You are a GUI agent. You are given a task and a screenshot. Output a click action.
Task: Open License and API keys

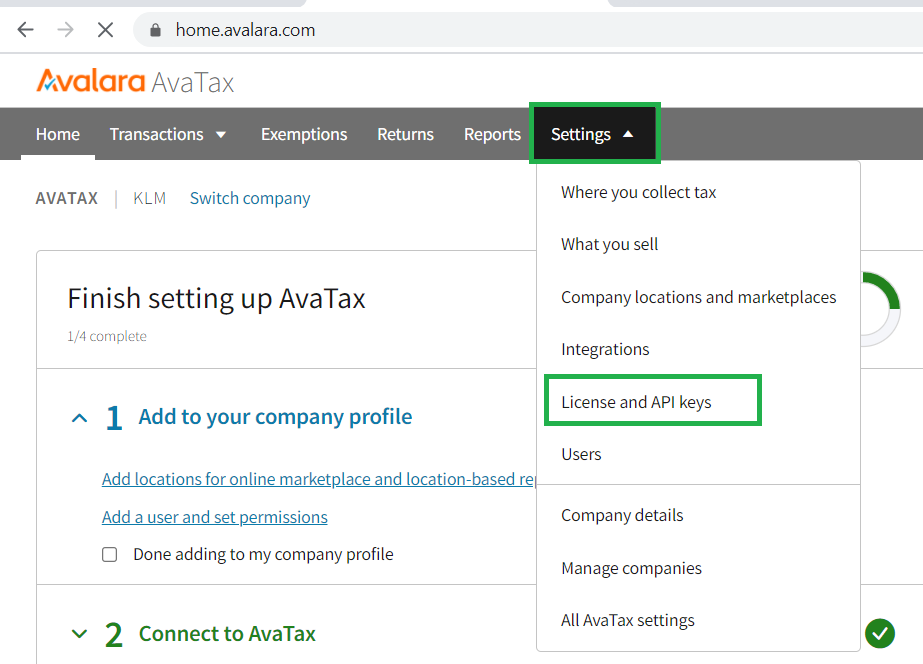pyautogui.click(x=636, y=402)
